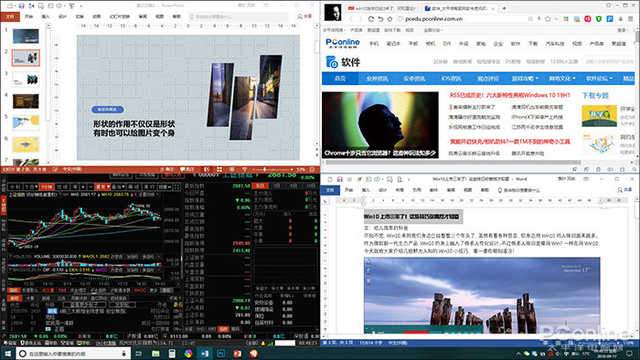
Task: Select the second slide thumbnail in PowerPoint
Action: tap(26, 58)
